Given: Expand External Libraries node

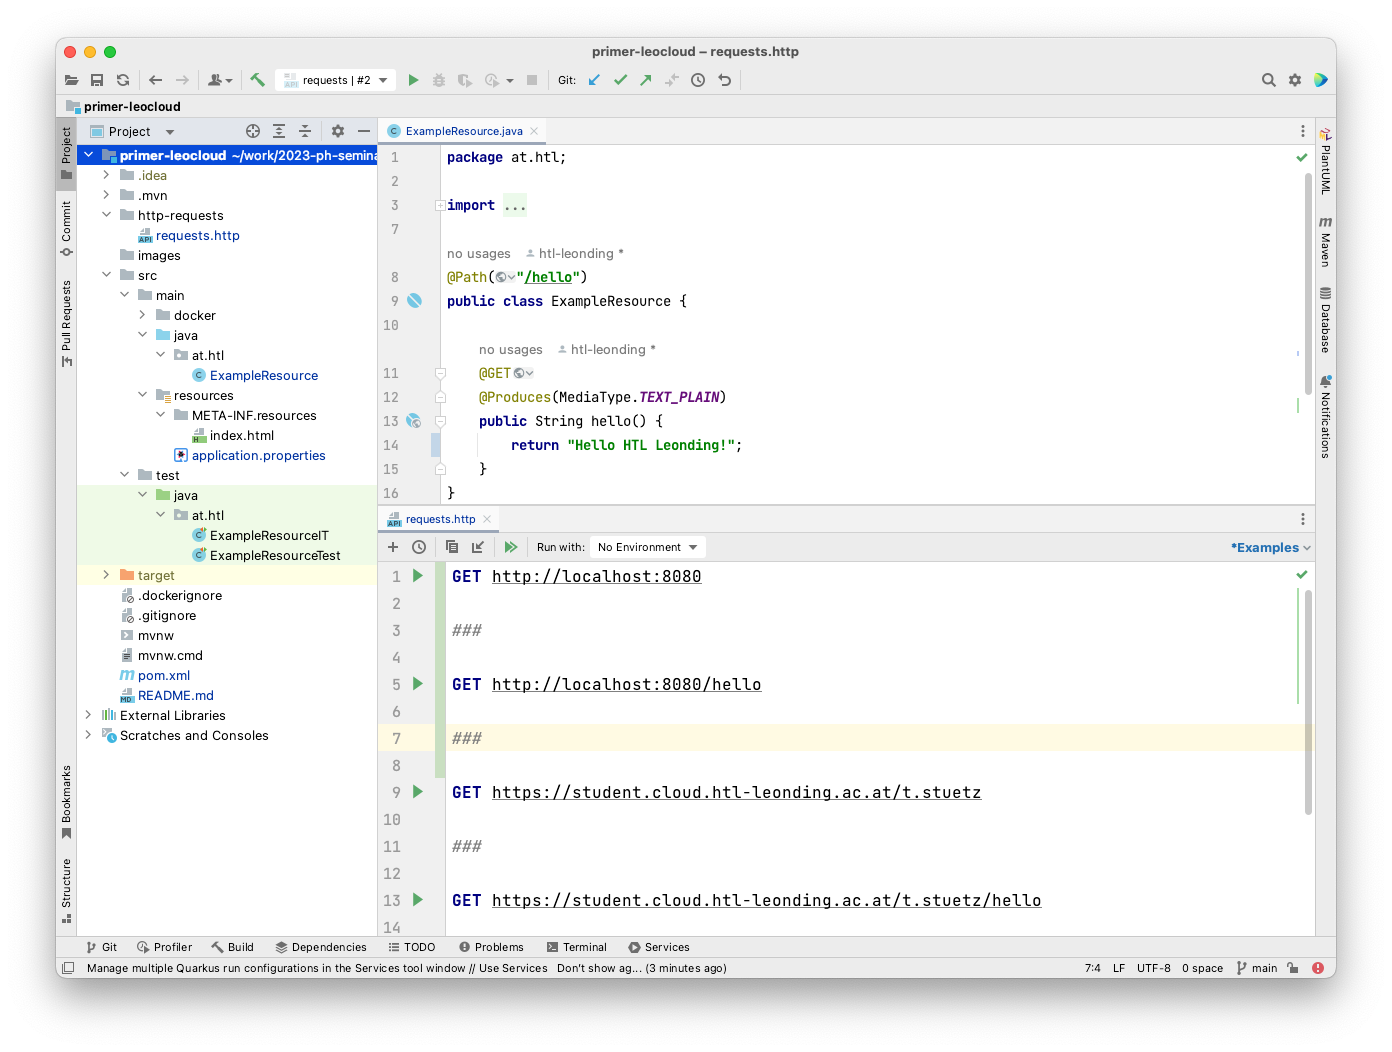Looking at the screenshot, I should click(x=88, y=715).
